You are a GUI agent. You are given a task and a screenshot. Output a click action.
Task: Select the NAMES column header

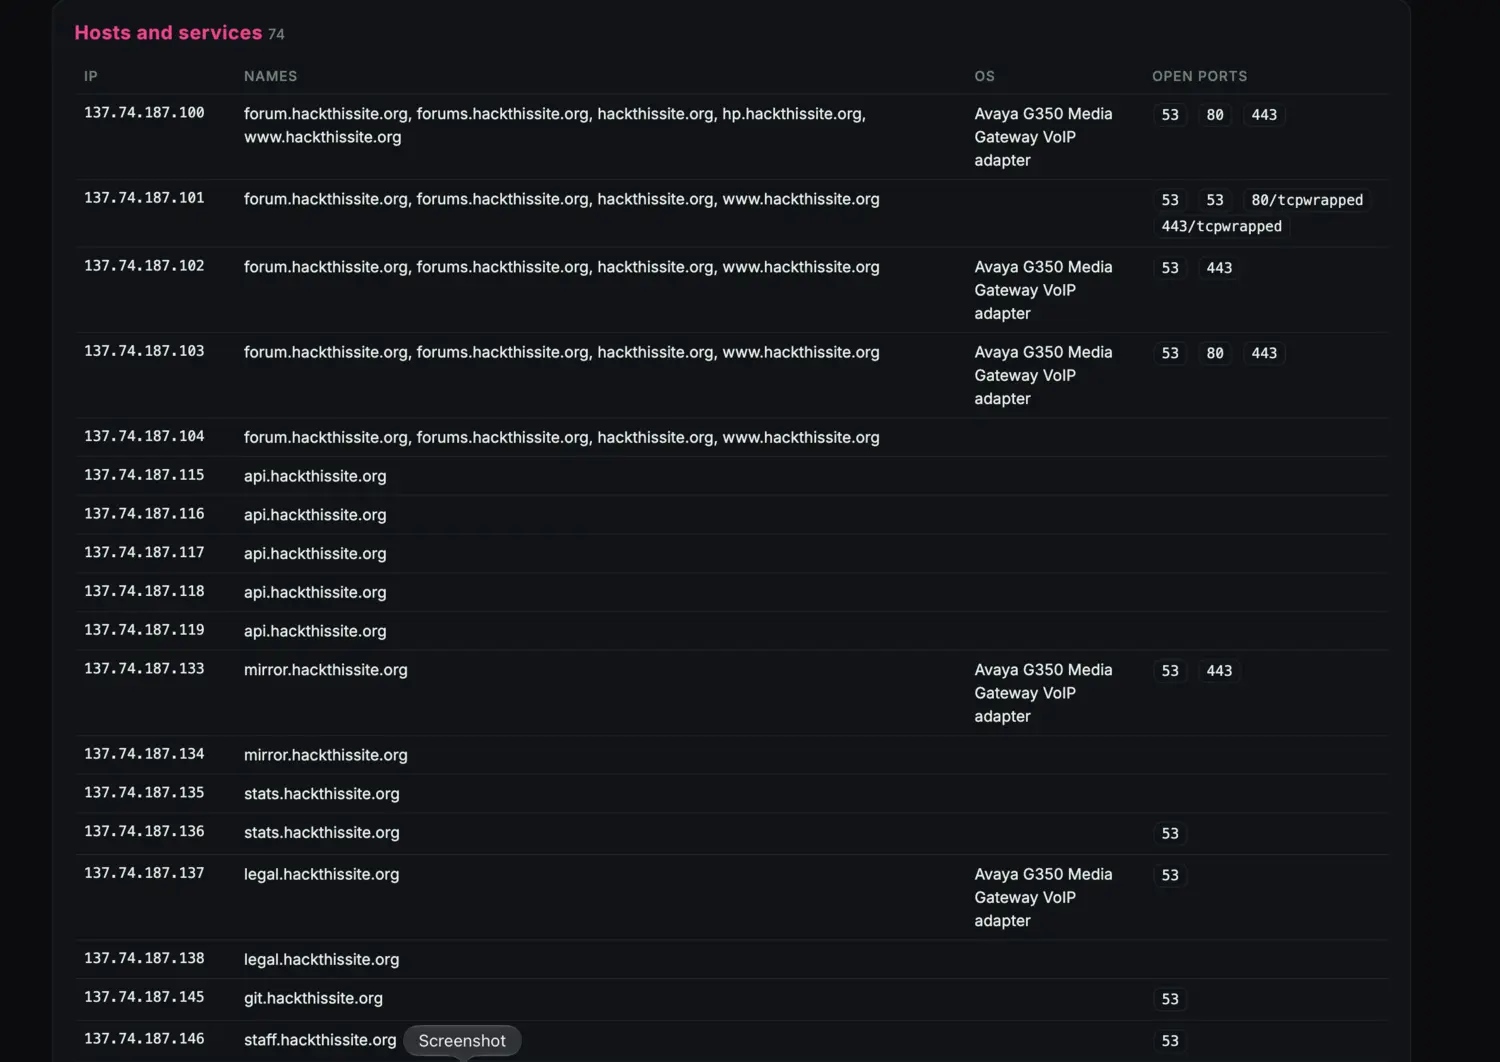point(270,76)
